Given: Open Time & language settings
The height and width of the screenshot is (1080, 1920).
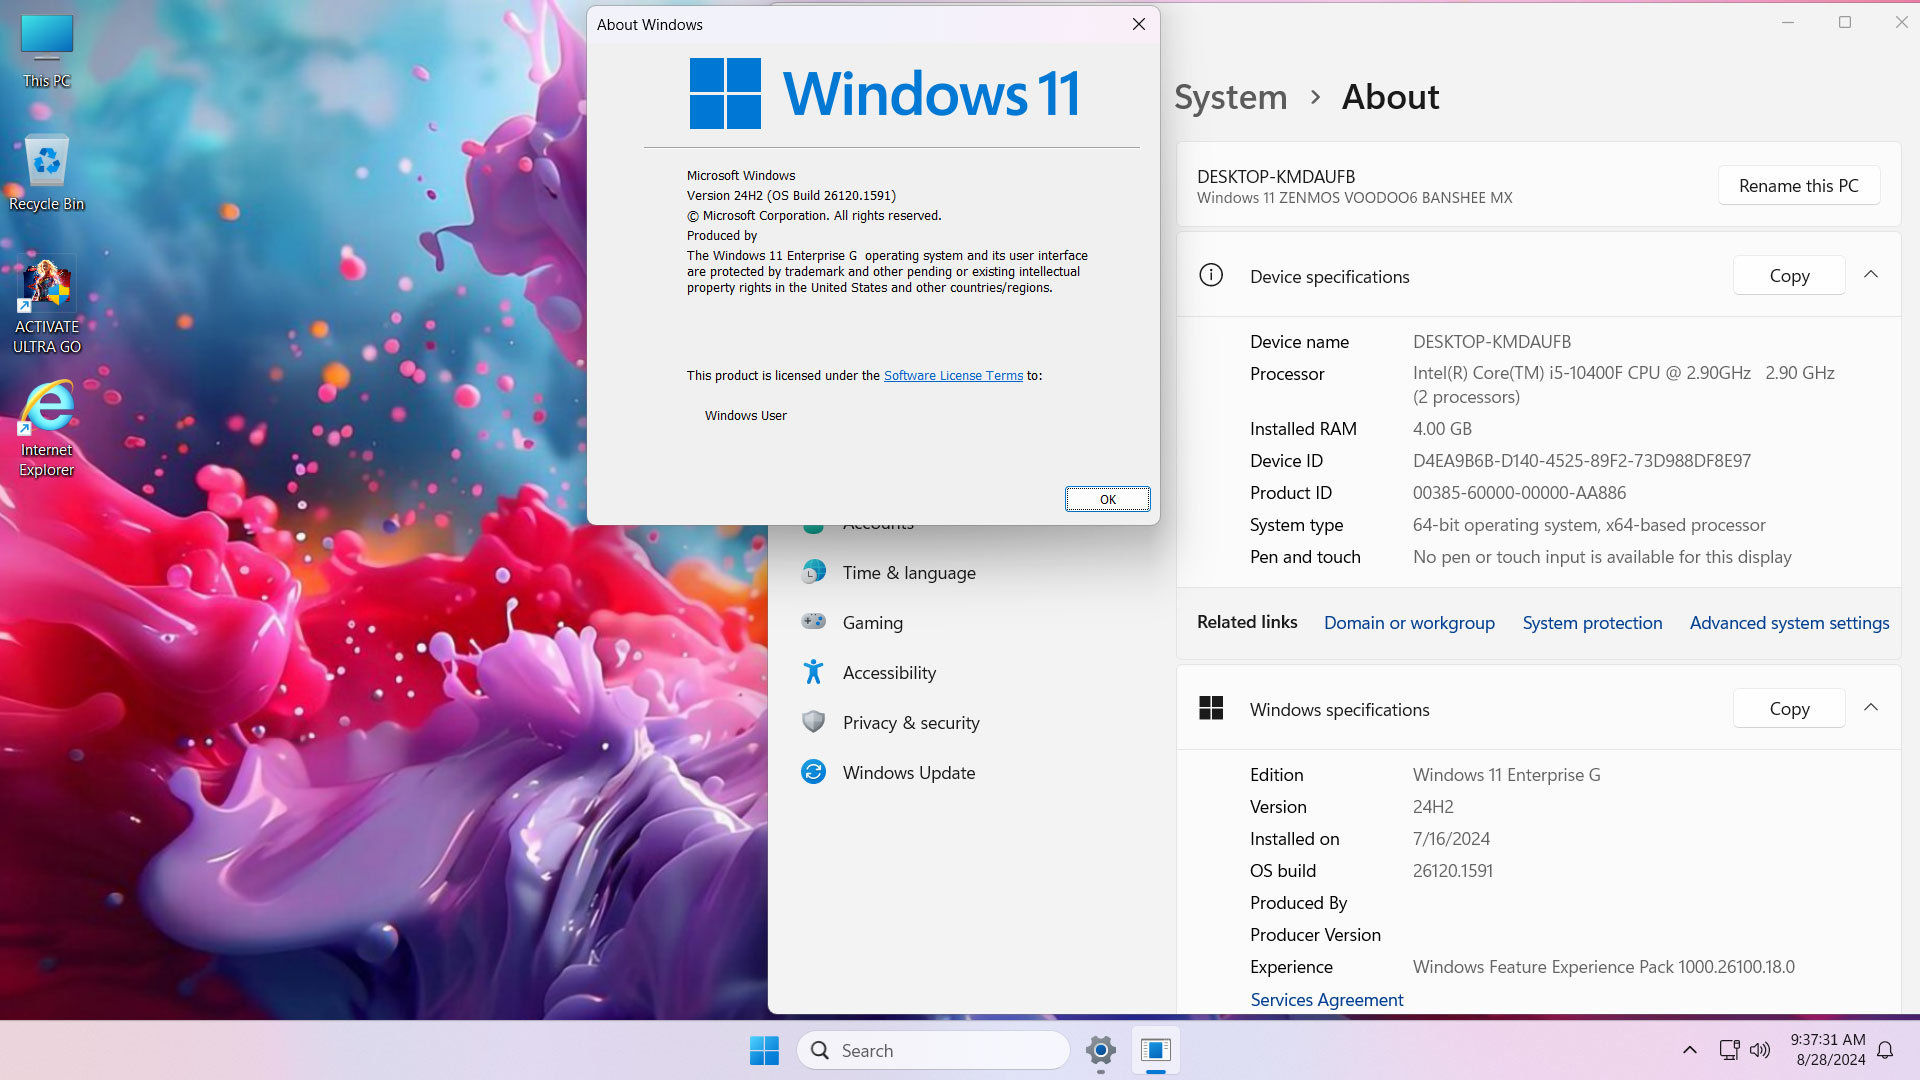Looking at the screenshot, I should point(908,572).
